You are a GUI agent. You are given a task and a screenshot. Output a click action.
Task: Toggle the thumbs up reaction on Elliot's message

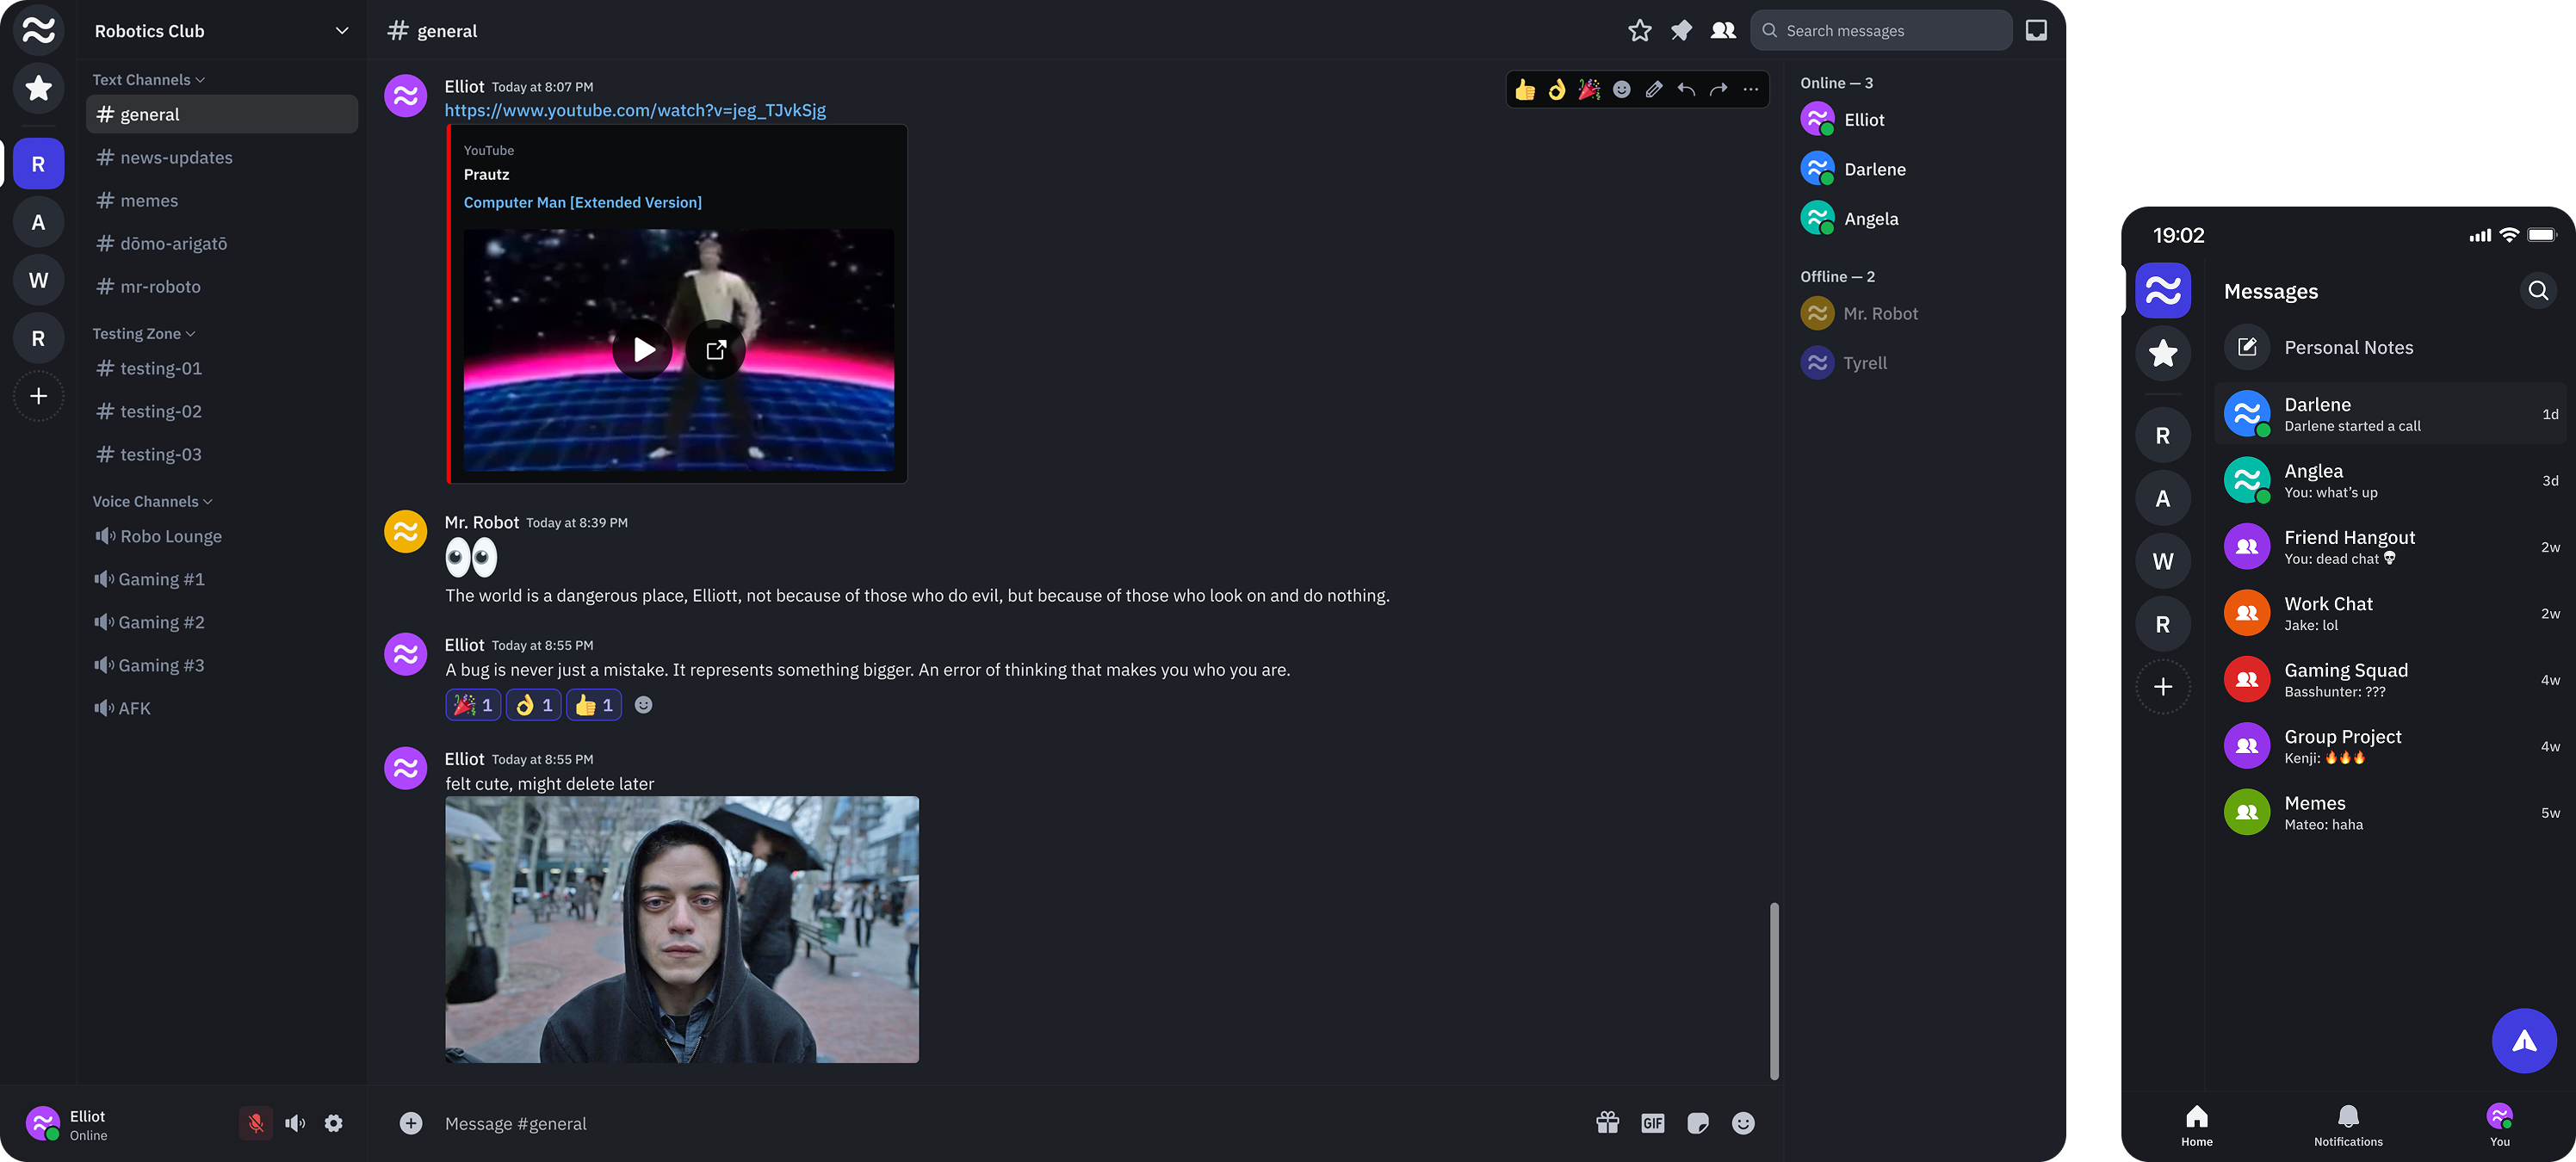click(x=593, y=705)
